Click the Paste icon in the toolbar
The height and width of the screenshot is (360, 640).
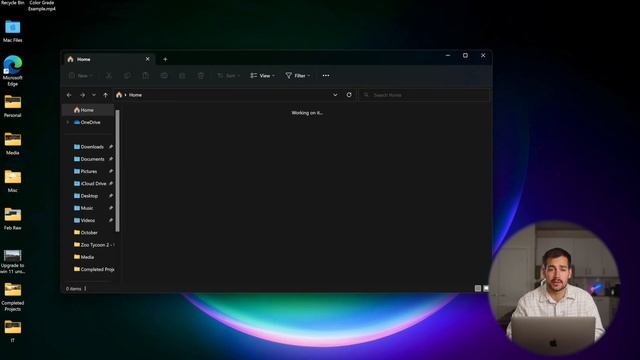click(146, 76)
